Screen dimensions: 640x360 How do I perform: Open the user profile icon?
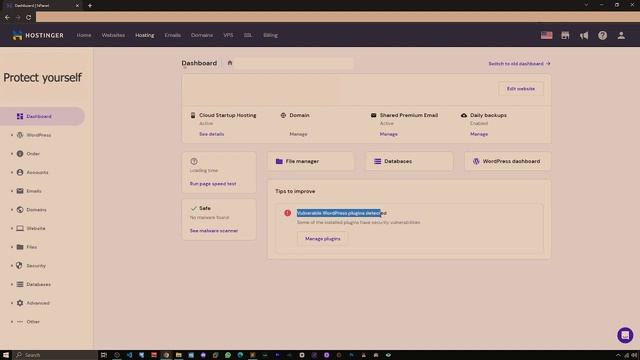[621, 36]
